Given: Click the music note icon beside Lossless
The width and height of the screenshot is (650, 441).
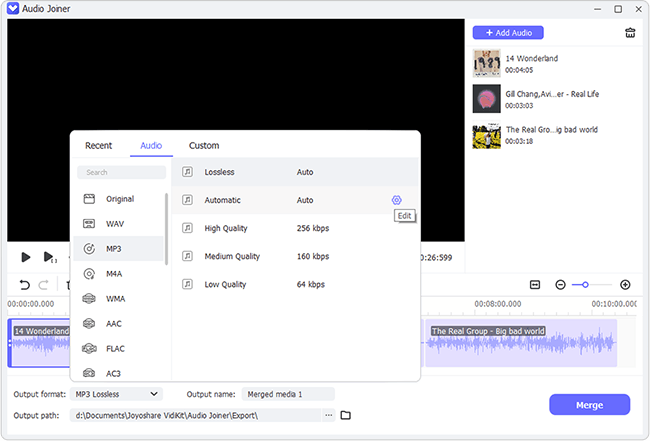Looking at the screenshot, I should 187,172.
